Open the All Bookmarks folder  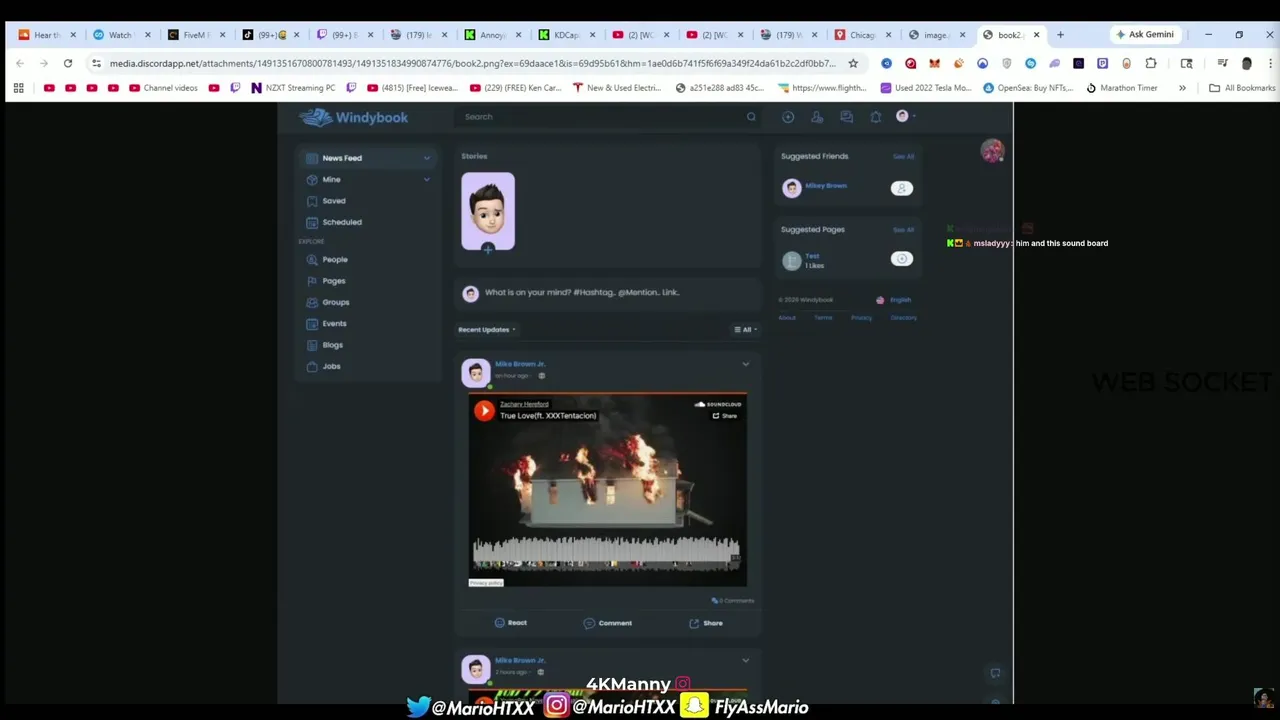(1241, 88)
